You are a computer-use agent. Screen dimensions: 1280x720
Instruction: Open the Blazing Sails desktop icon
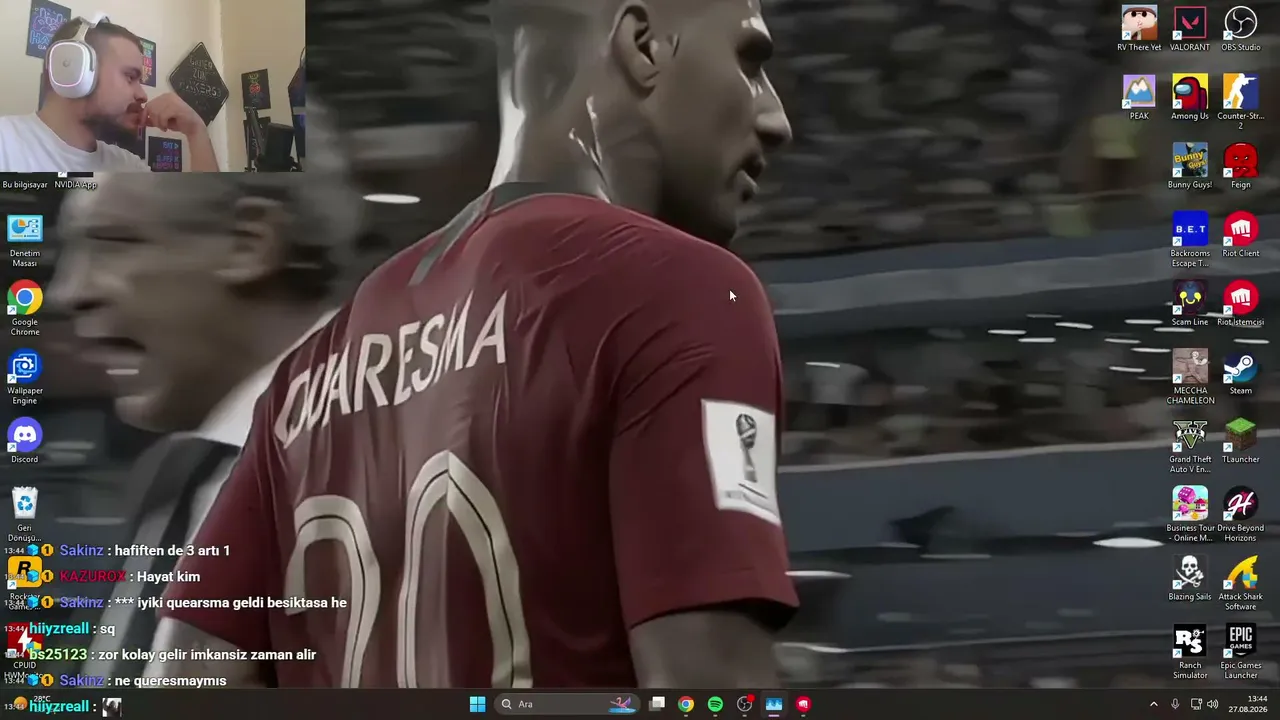[1190, 579]
